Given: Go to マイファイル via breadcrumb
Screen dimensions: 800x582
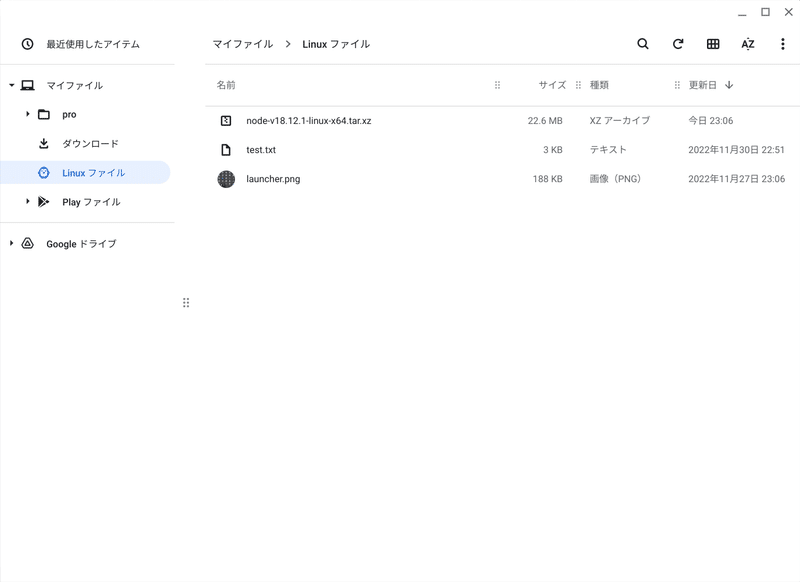Looking at the screenshot, I should [x=243, y=44].
